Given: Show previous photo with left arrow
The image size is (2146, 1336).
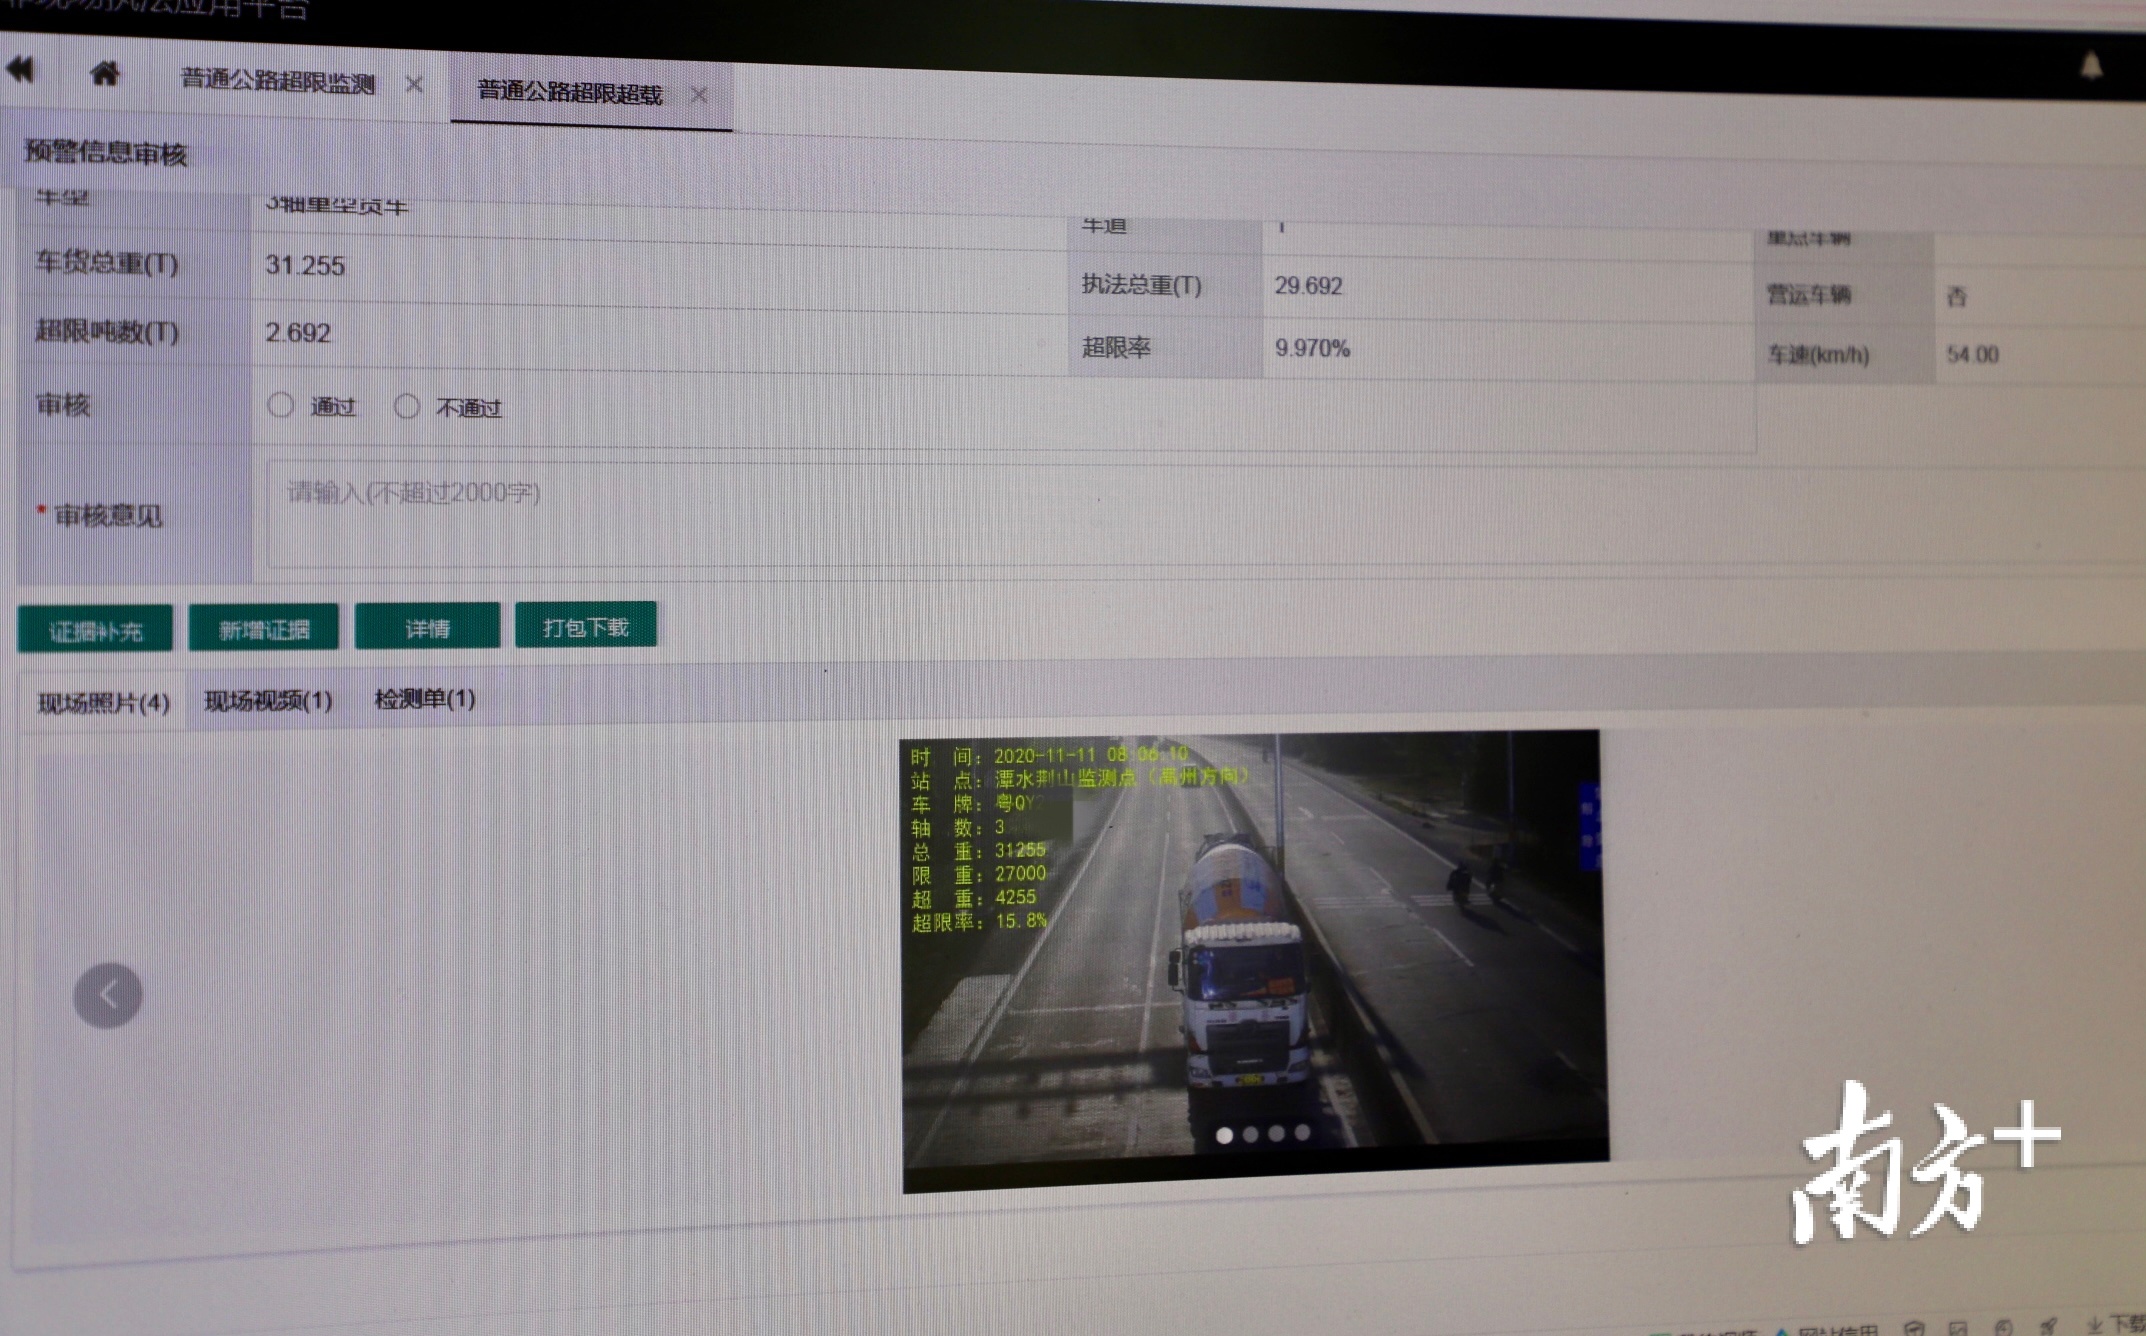Looking at the screenshot, I should [108, 995].
